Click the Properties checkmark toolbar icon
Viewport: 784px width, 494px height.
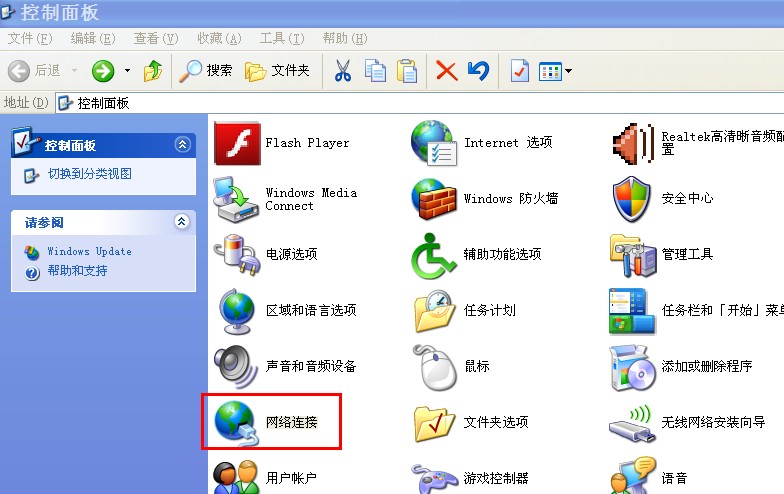tap(520, 70)
